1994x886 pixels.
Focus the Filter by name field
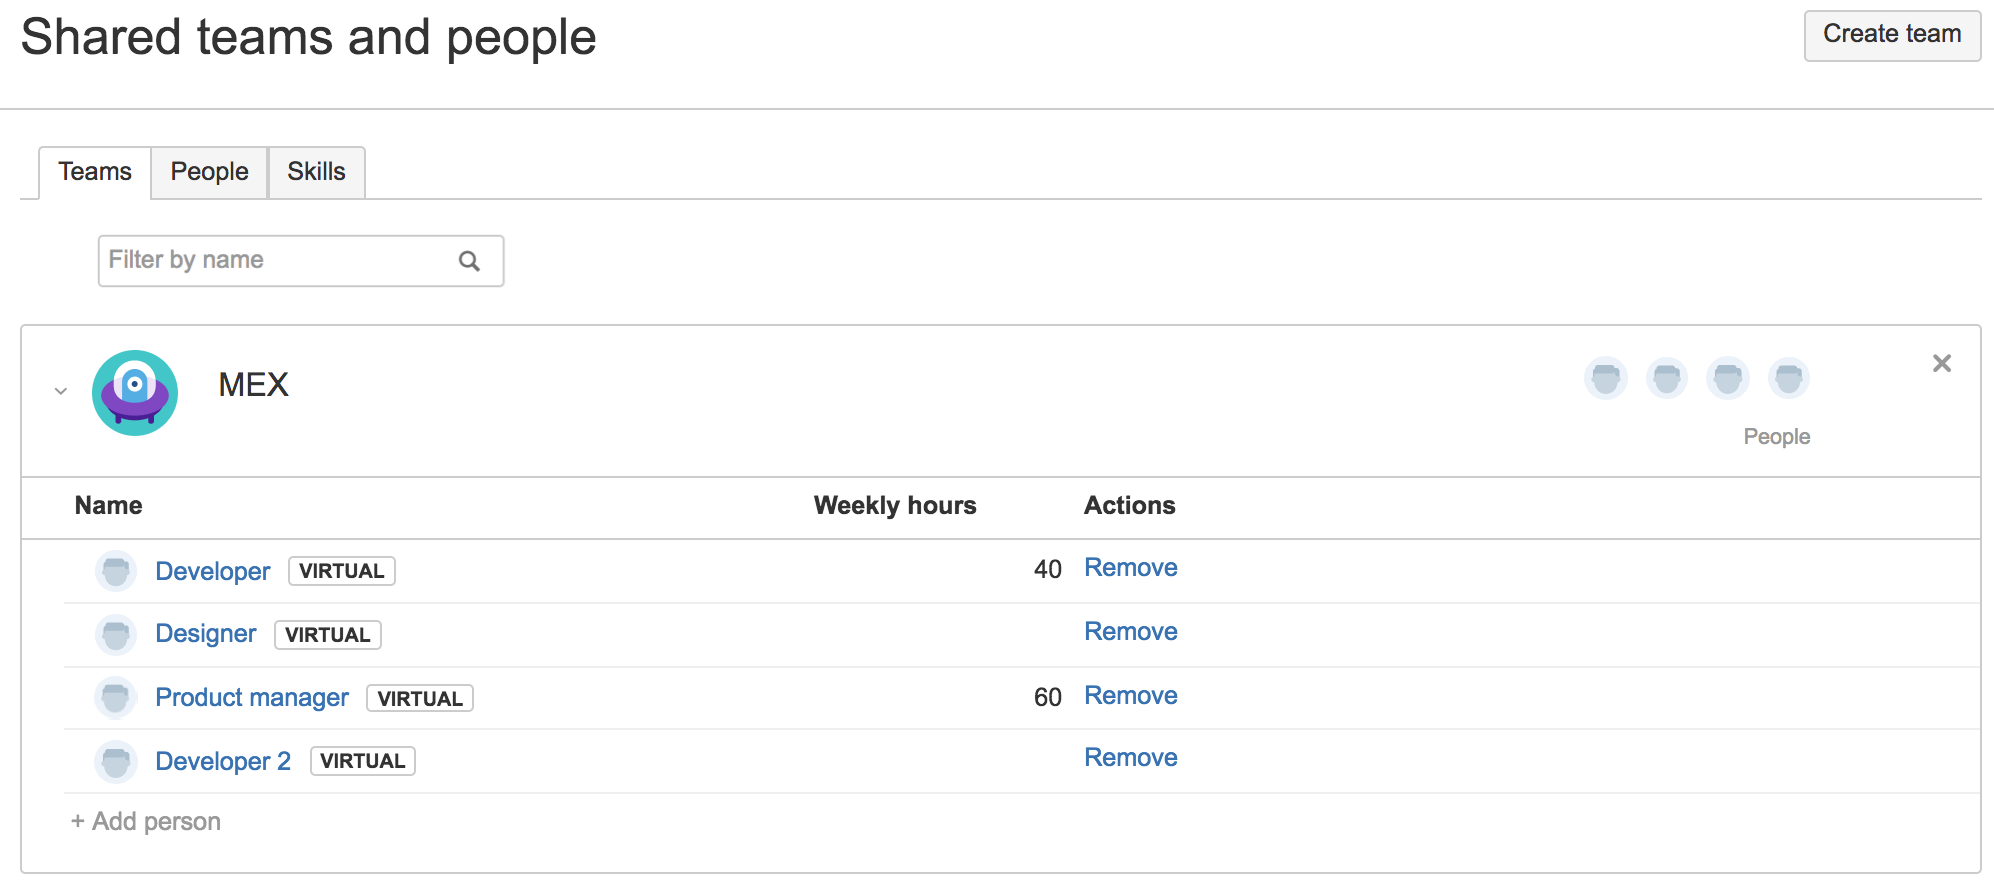pyautogui.click(x=301, y=261)
